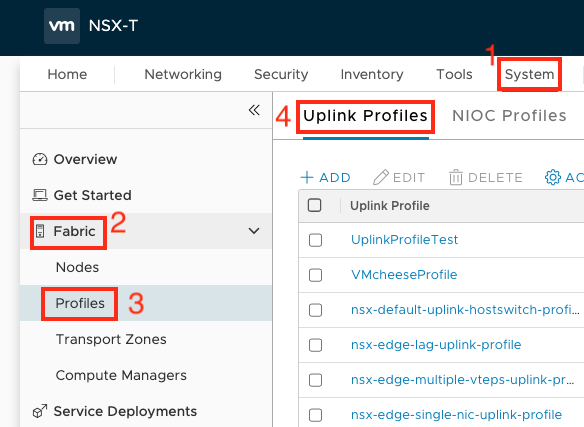Click the NSX-T product title

point(114,26)
